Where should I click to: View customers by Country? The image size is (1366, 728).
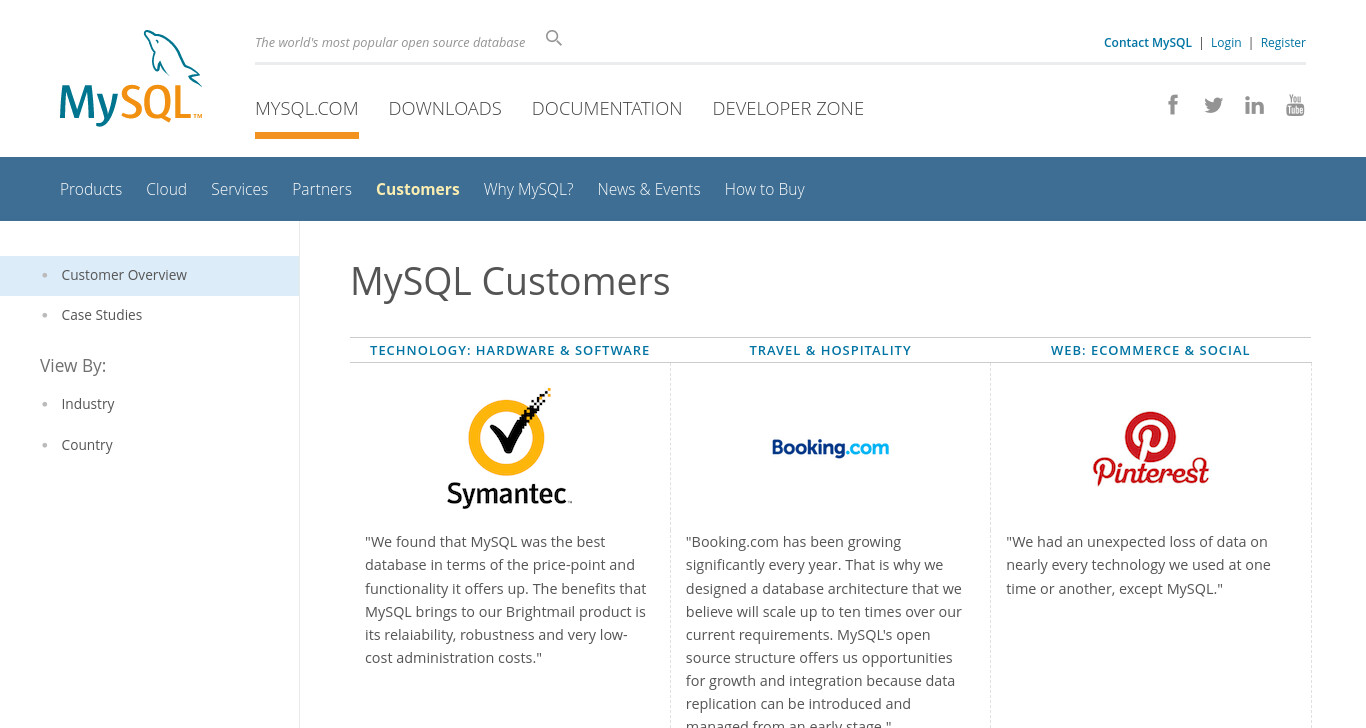pos(87,445)
